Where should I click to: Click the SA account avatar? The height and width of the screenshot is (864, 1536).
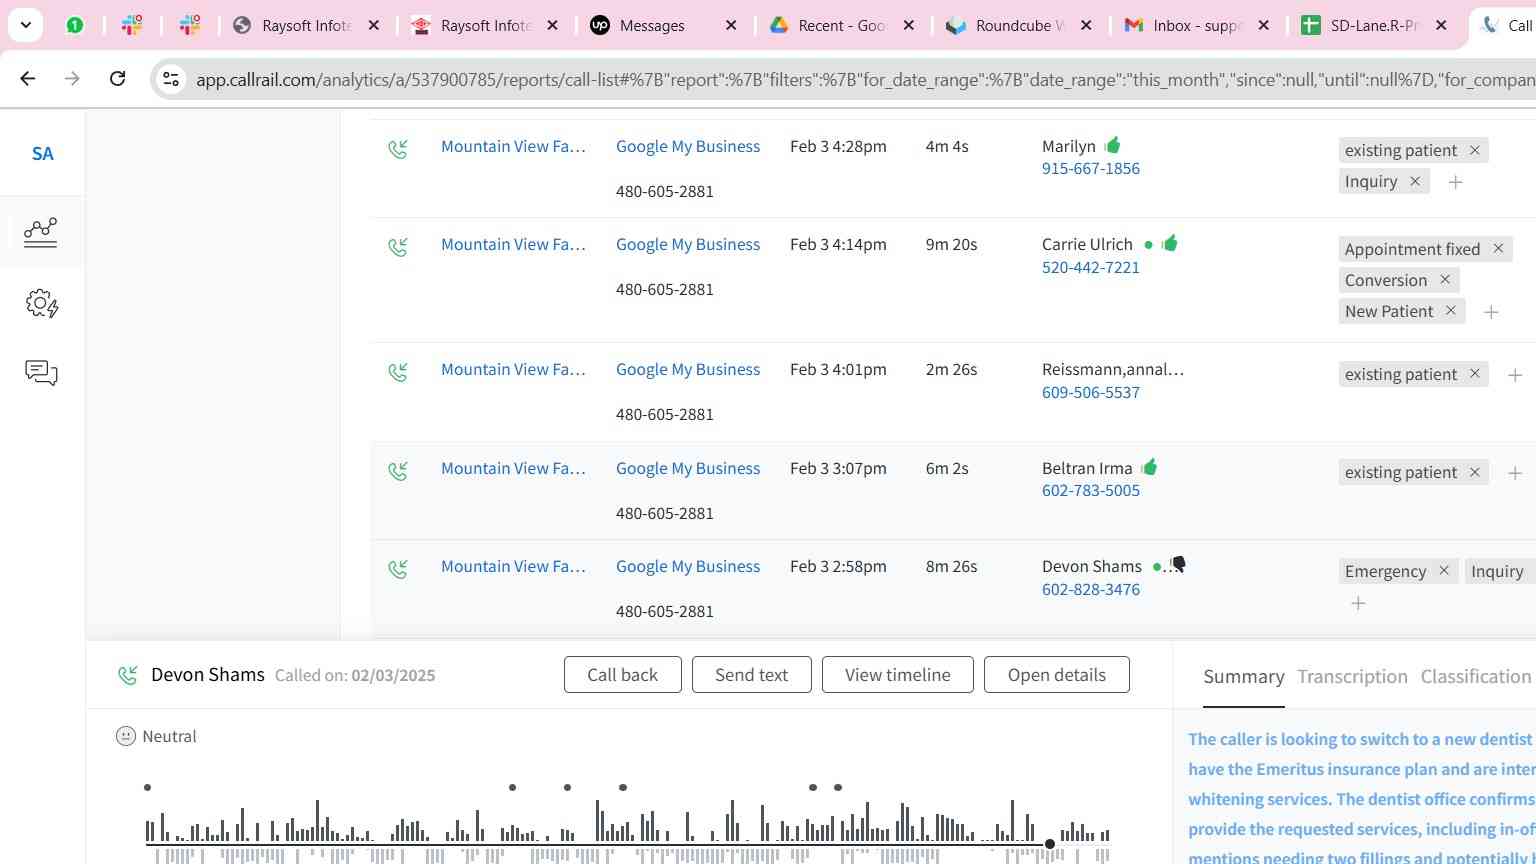coord(42,153)
